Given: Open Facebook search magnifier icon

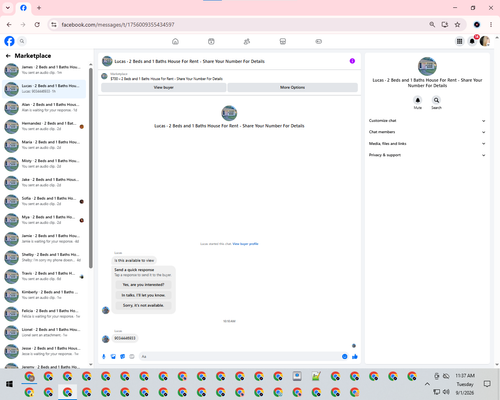Looking at the screenshot, I should tap(22, 41).
